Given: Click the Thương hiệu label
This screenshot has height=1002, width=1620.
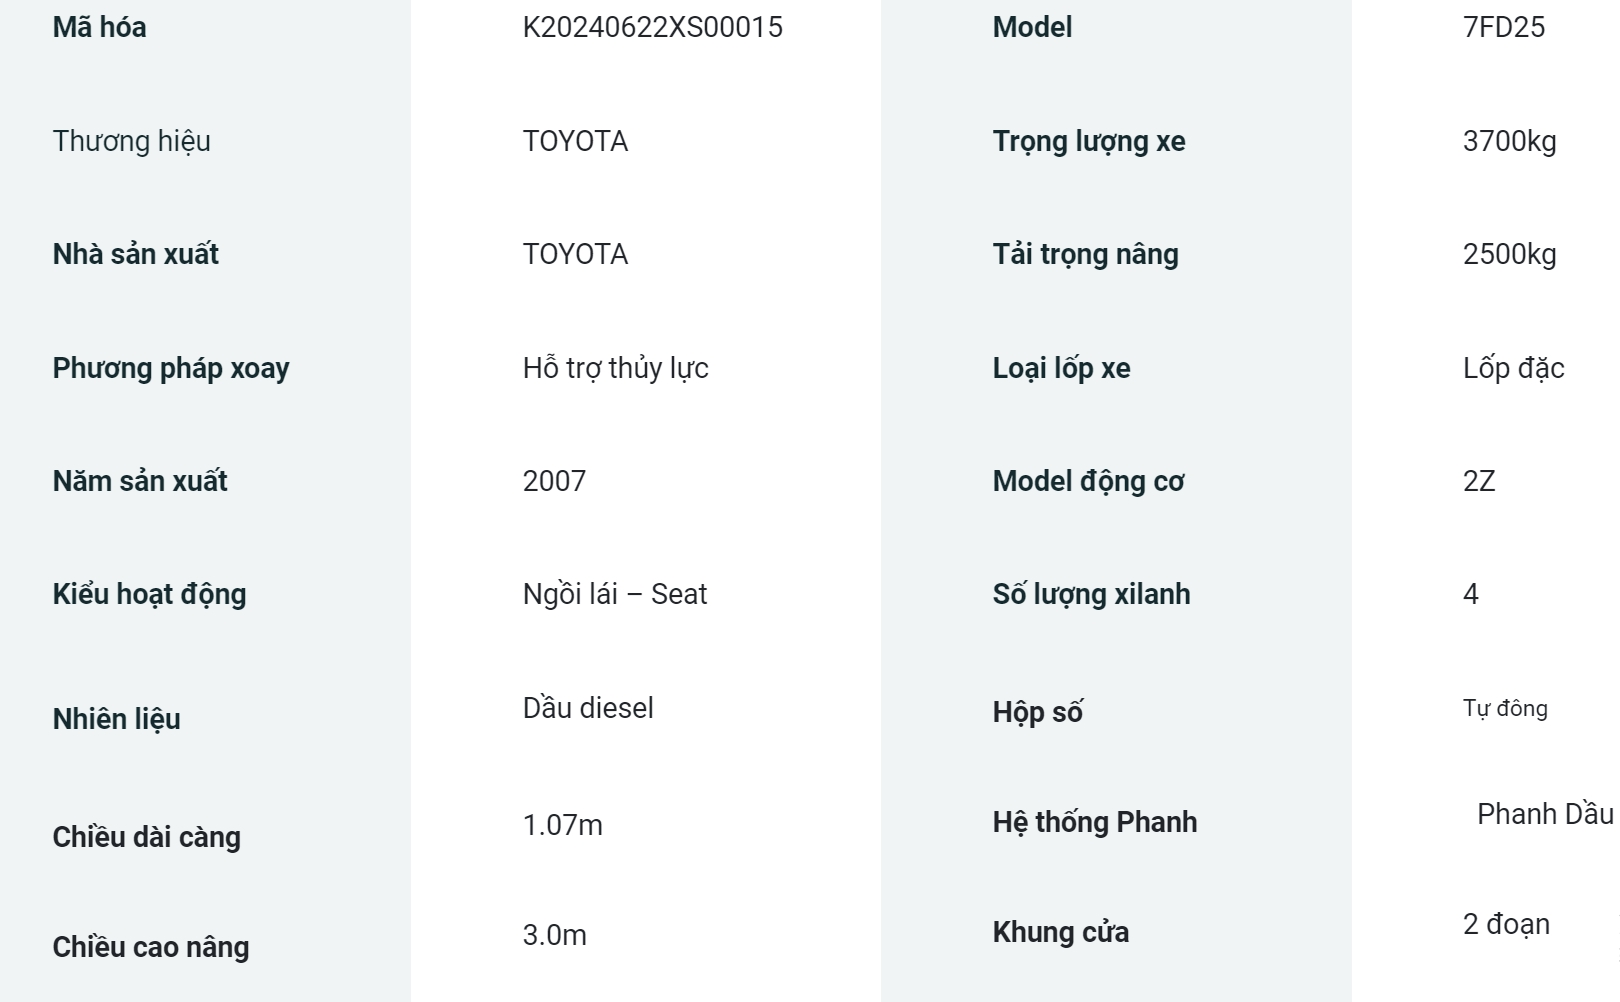Looking at the screenshot, I should click(132, 141).
